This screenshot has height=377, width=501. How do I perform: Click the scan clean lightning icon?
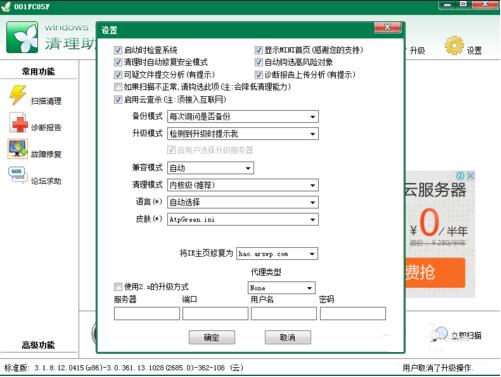coord(18,95)
